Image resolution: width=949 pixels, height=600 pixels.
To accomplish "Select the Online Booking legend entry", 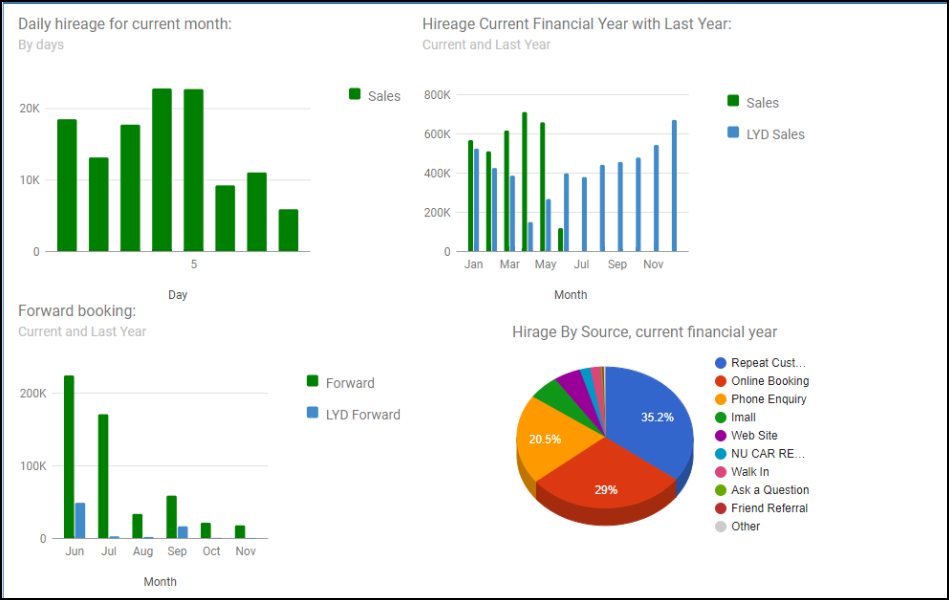I will [x=769, y=381].
